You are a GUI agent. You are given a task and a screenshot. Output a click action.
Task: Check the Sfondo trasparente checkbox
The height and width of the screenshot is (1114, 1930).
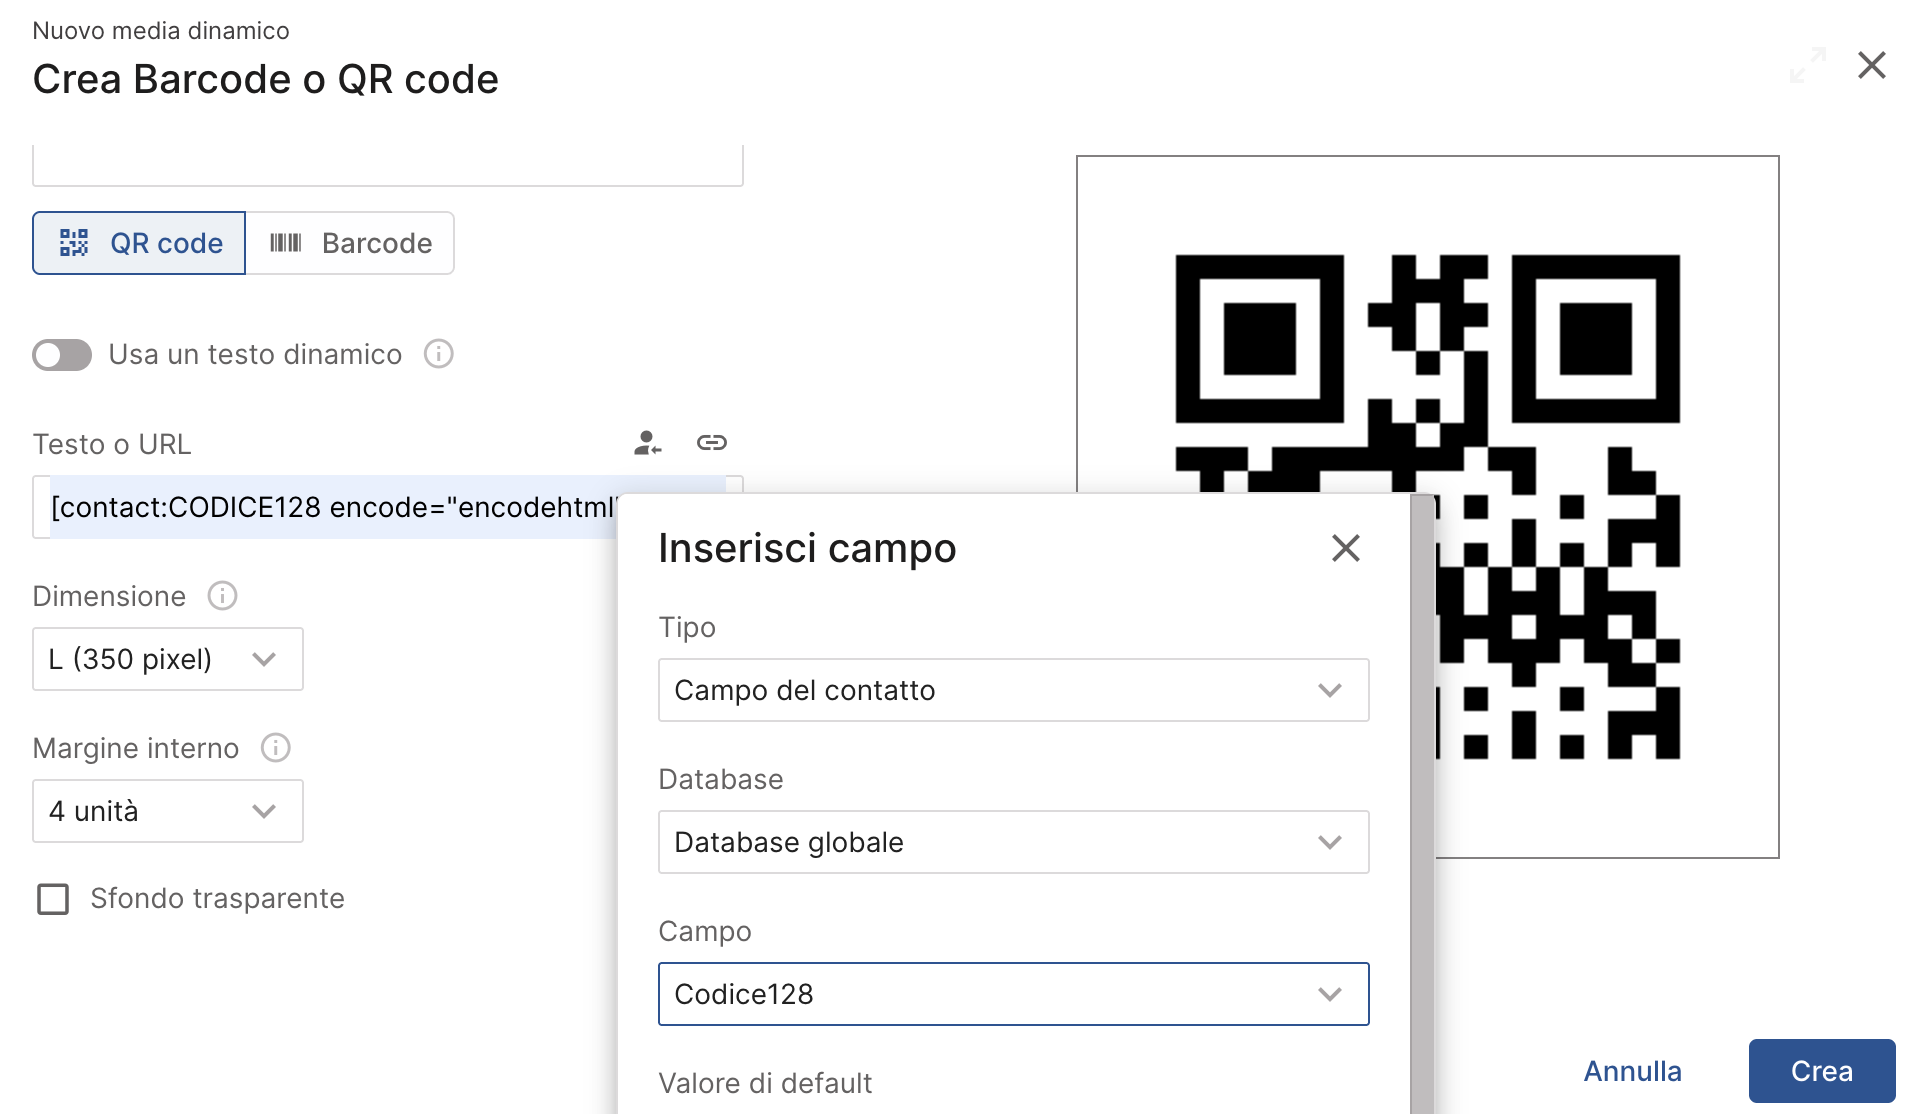pos(53,899)
